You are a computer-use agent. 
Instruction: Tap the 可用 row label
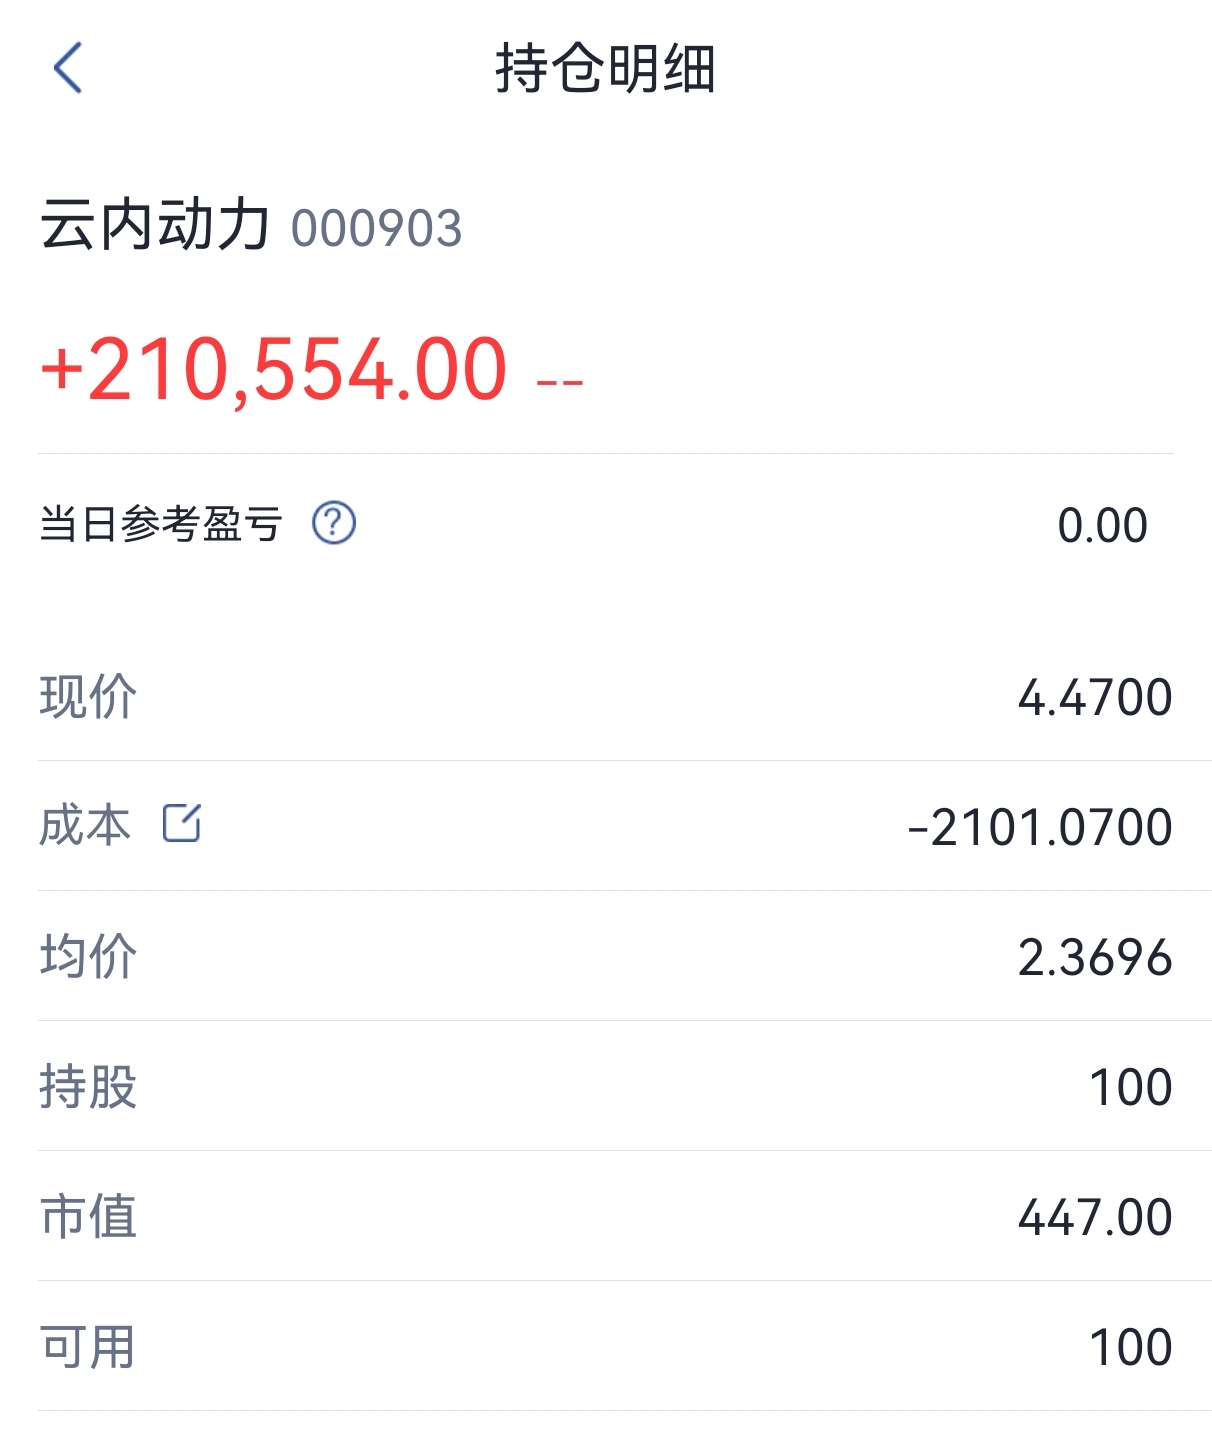click(x=88, y=1346)
